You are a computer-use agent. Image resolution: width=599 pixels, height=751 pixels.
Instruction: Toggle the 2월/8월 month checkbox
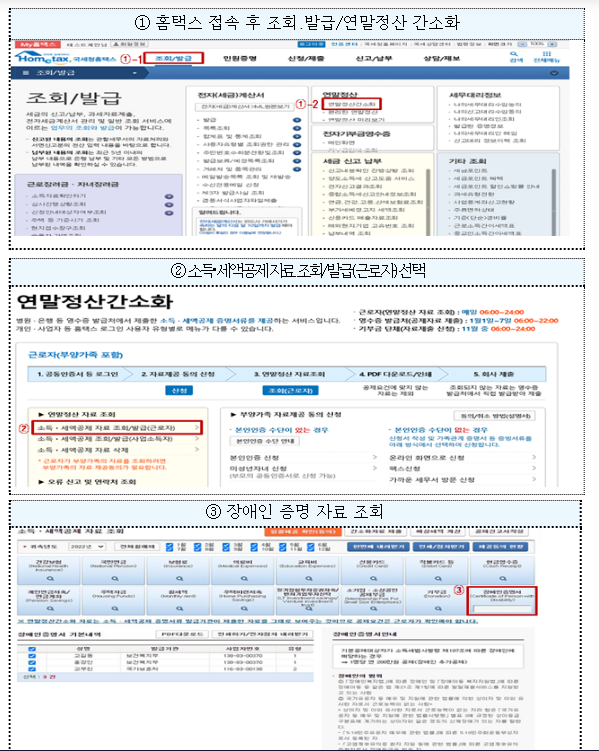point(197,546)
